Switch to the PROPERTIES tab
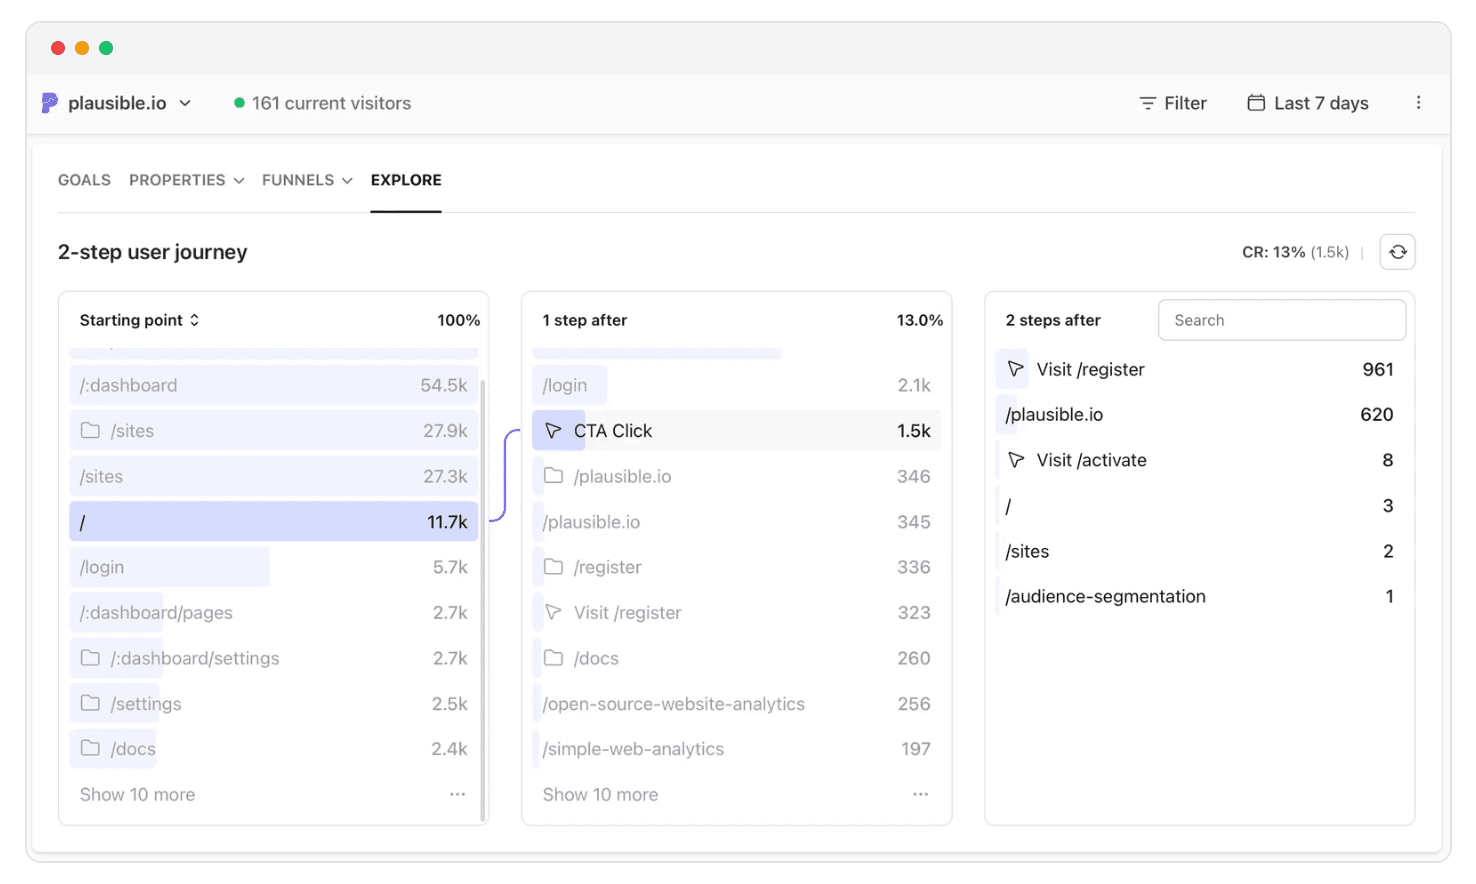The width and height of the screenshot is (1476, 884). coord(177,180)
